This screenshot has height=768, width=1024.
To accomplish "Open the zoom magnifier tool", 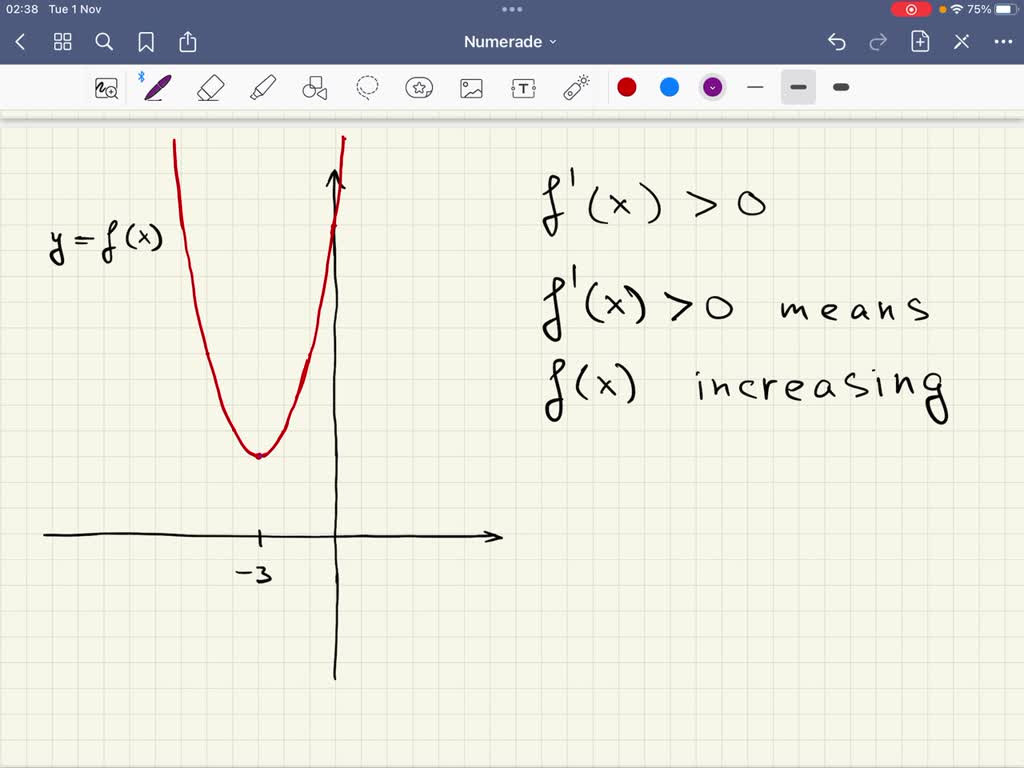I will [x=107, y=88].
